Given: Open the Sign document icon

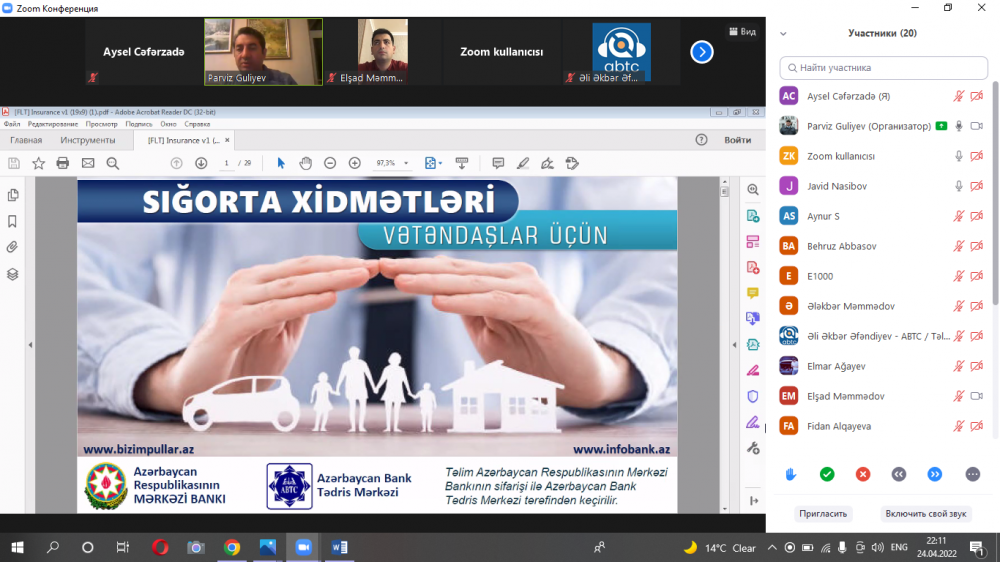Looking at the screenshot, I should [x=547, y=163].
